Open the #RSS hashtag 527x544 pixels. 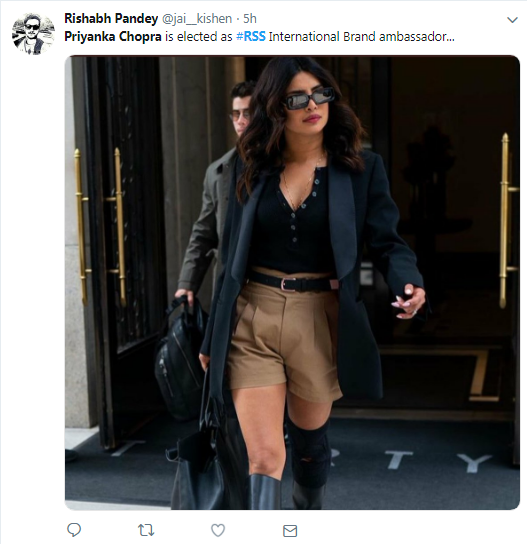[250, 36]
